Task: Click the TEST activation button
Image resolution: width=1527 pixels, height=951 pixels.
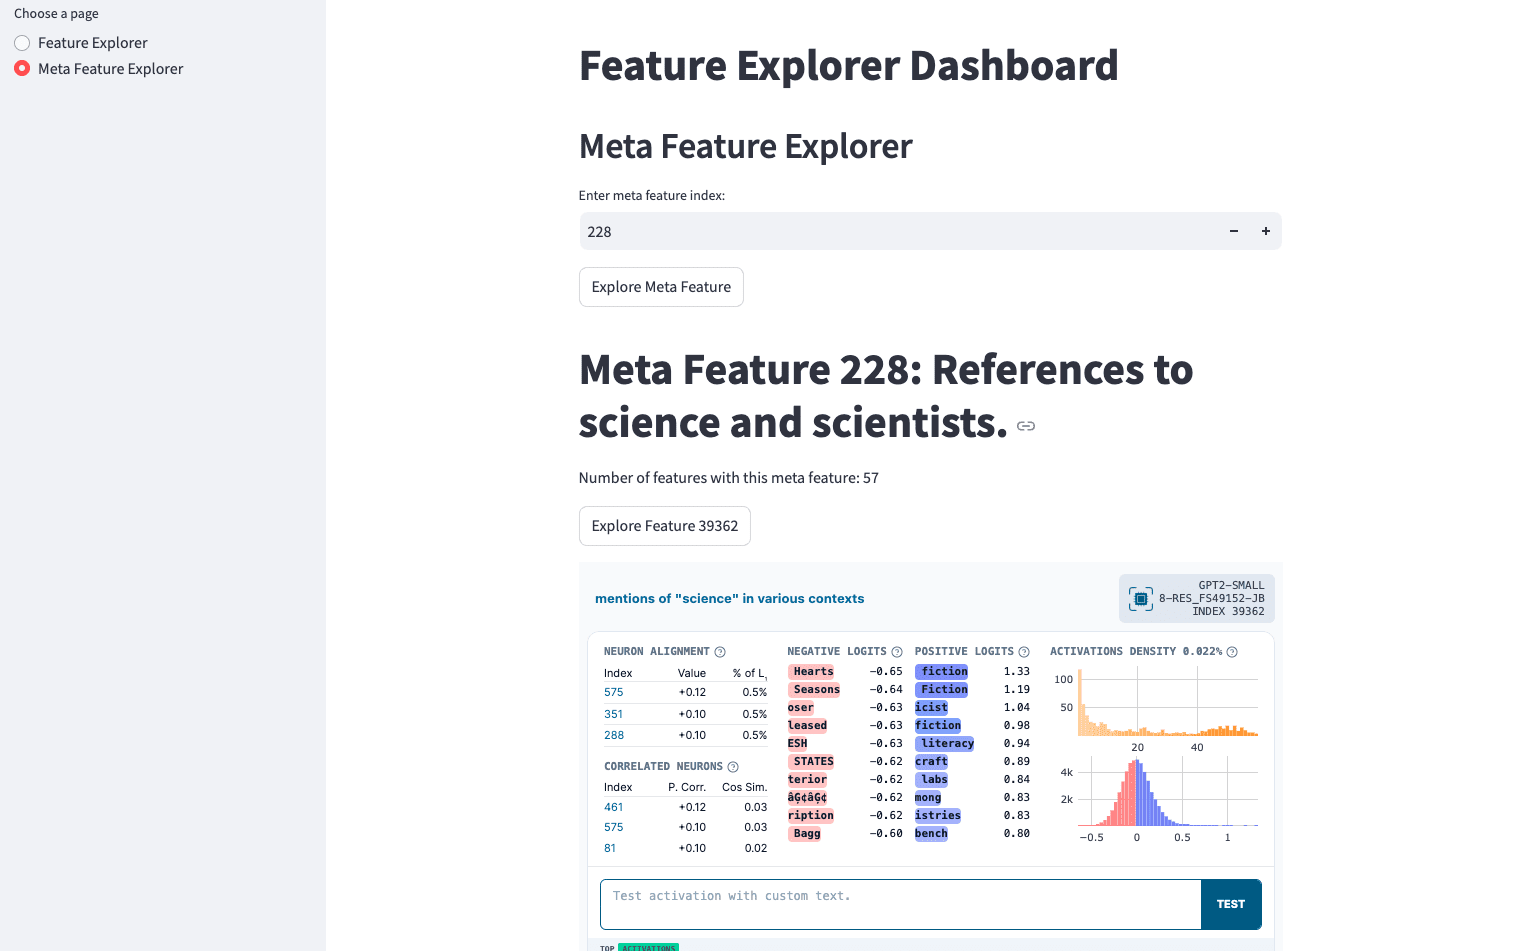Action: [x=1231, y=904]
